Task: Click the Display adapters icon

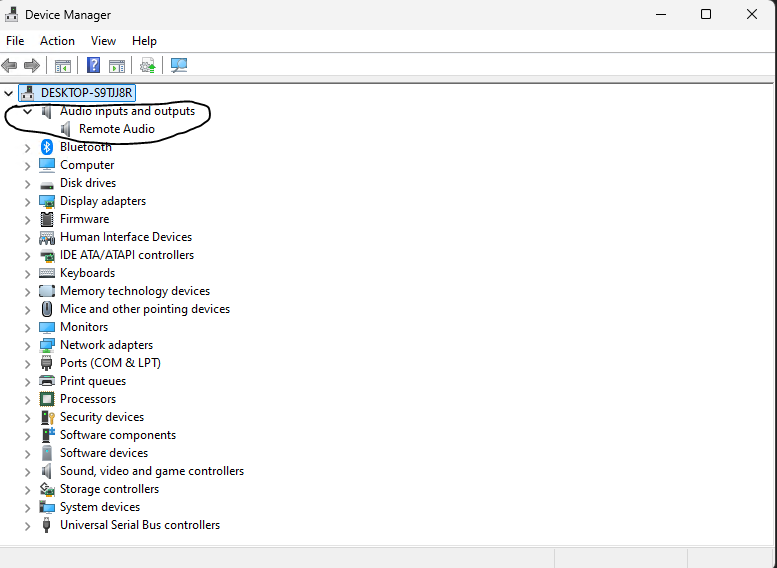Action: point(47,201)
